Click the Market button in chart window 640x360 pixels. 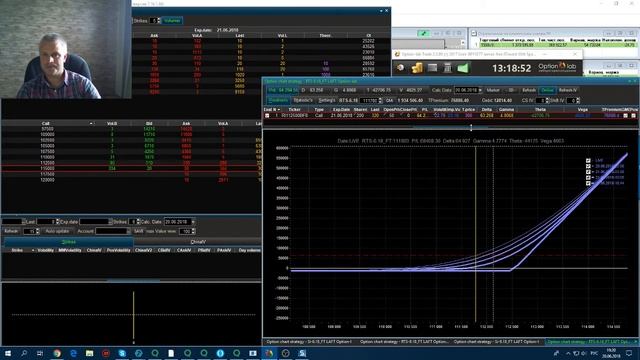(493, 90)
